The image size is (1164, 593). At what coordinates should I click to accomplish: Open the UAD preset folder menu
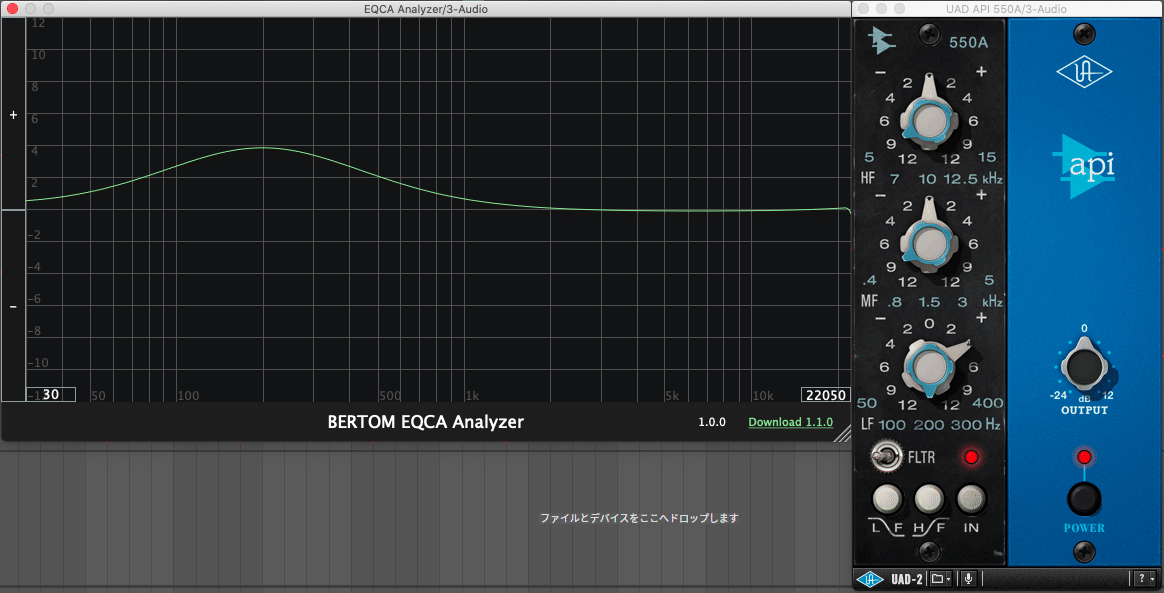coord(941,578)
